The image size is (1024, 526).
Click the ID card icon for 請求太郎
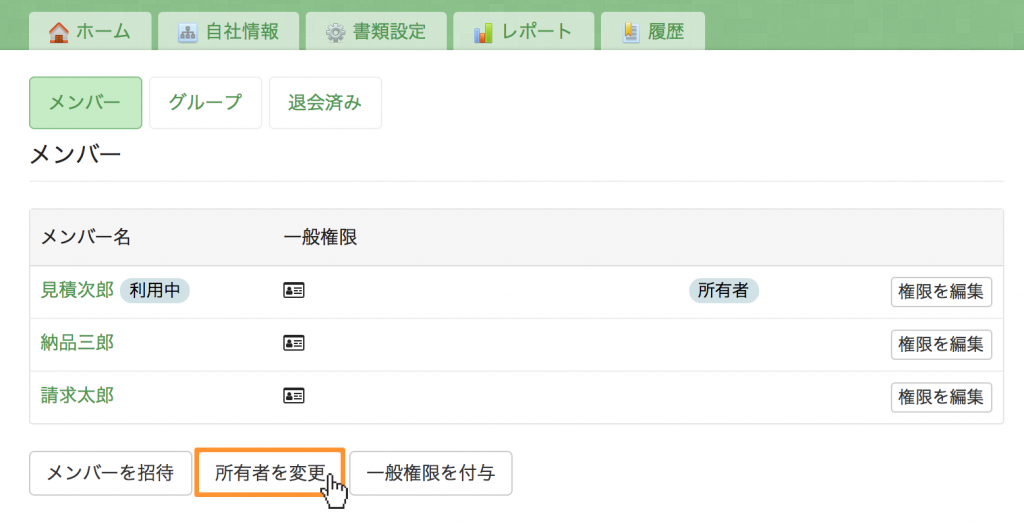[x=294, y=395]
